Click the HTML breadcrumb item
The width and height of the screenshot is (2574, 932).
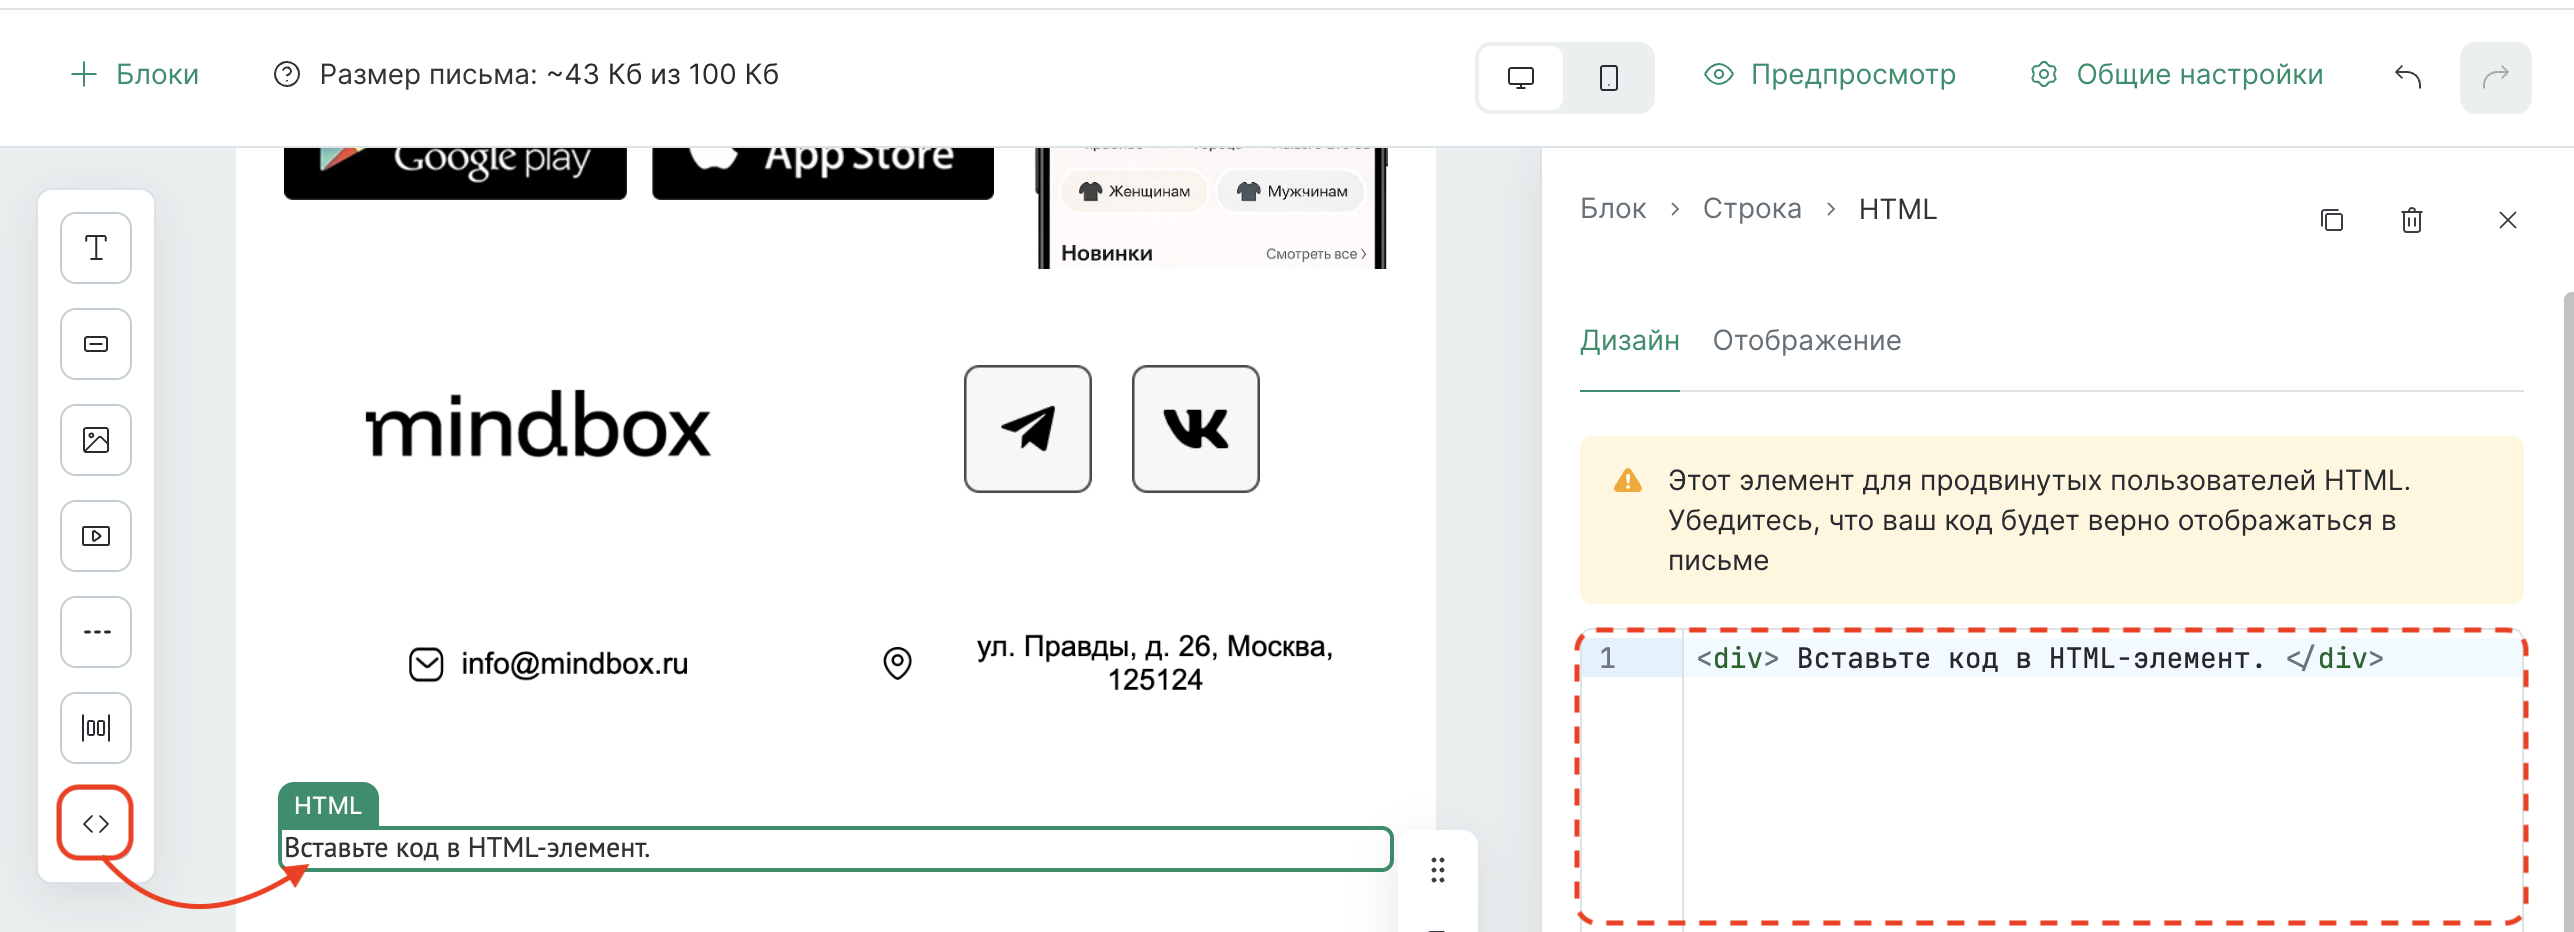click(1898, 209)
